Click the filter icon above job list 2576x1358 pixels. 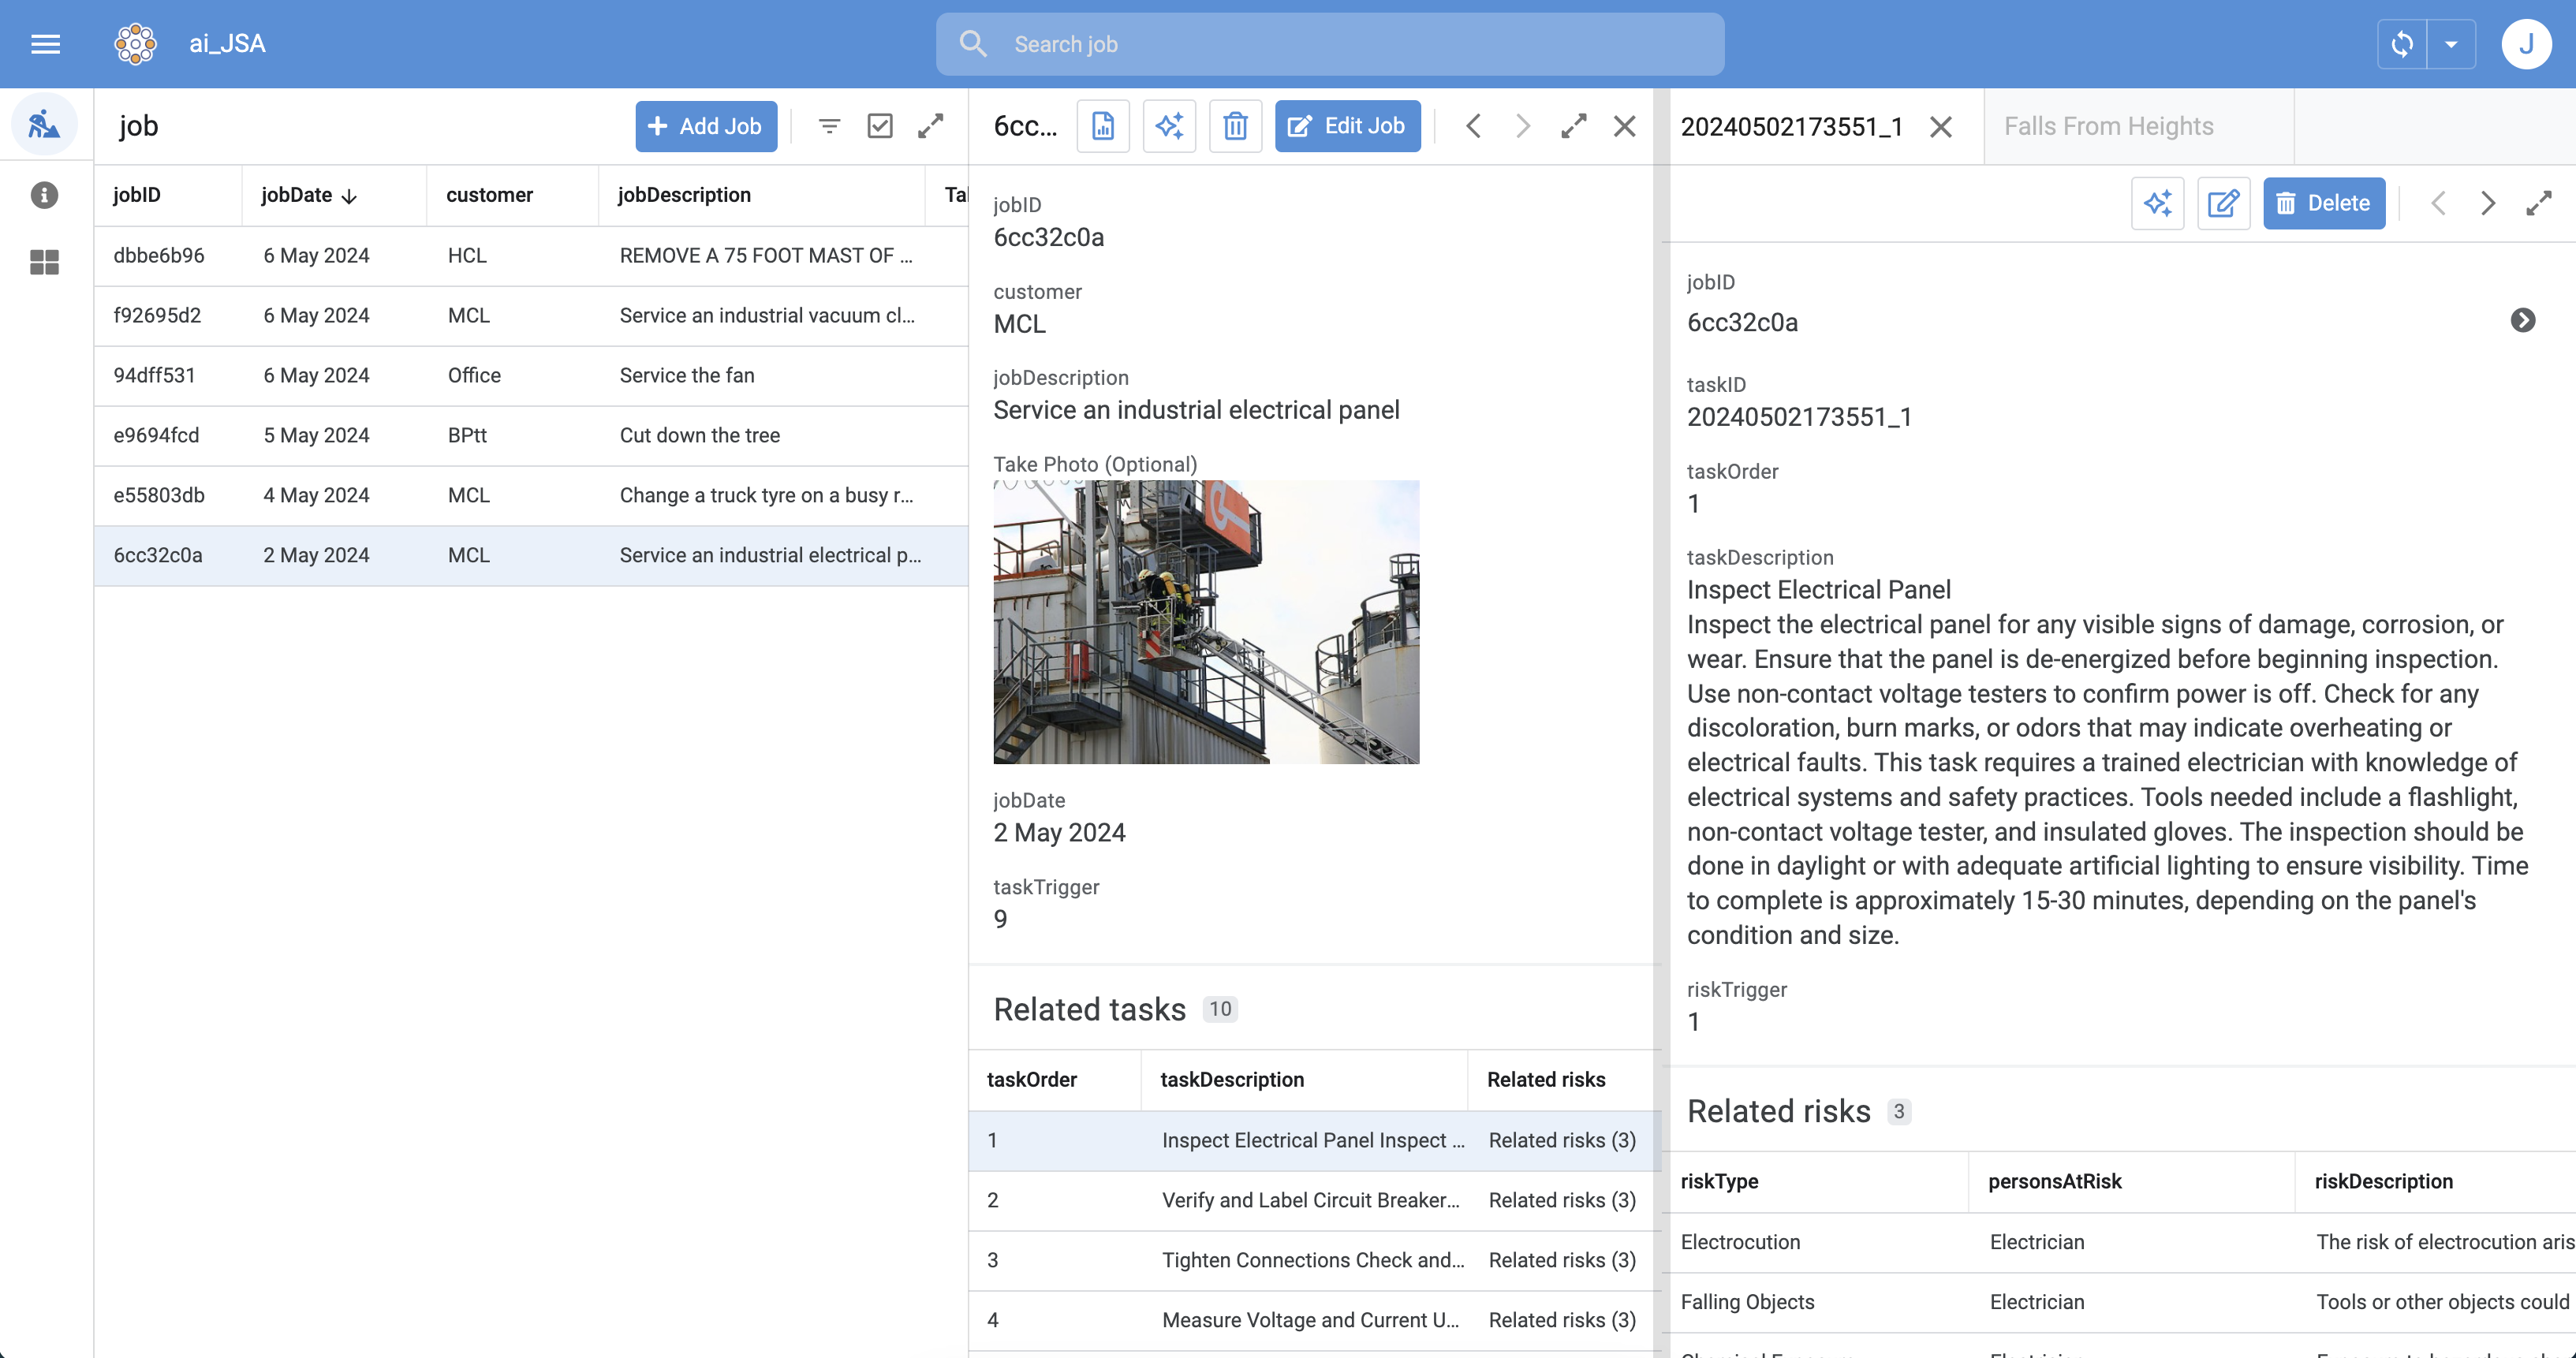click(828, 125)
